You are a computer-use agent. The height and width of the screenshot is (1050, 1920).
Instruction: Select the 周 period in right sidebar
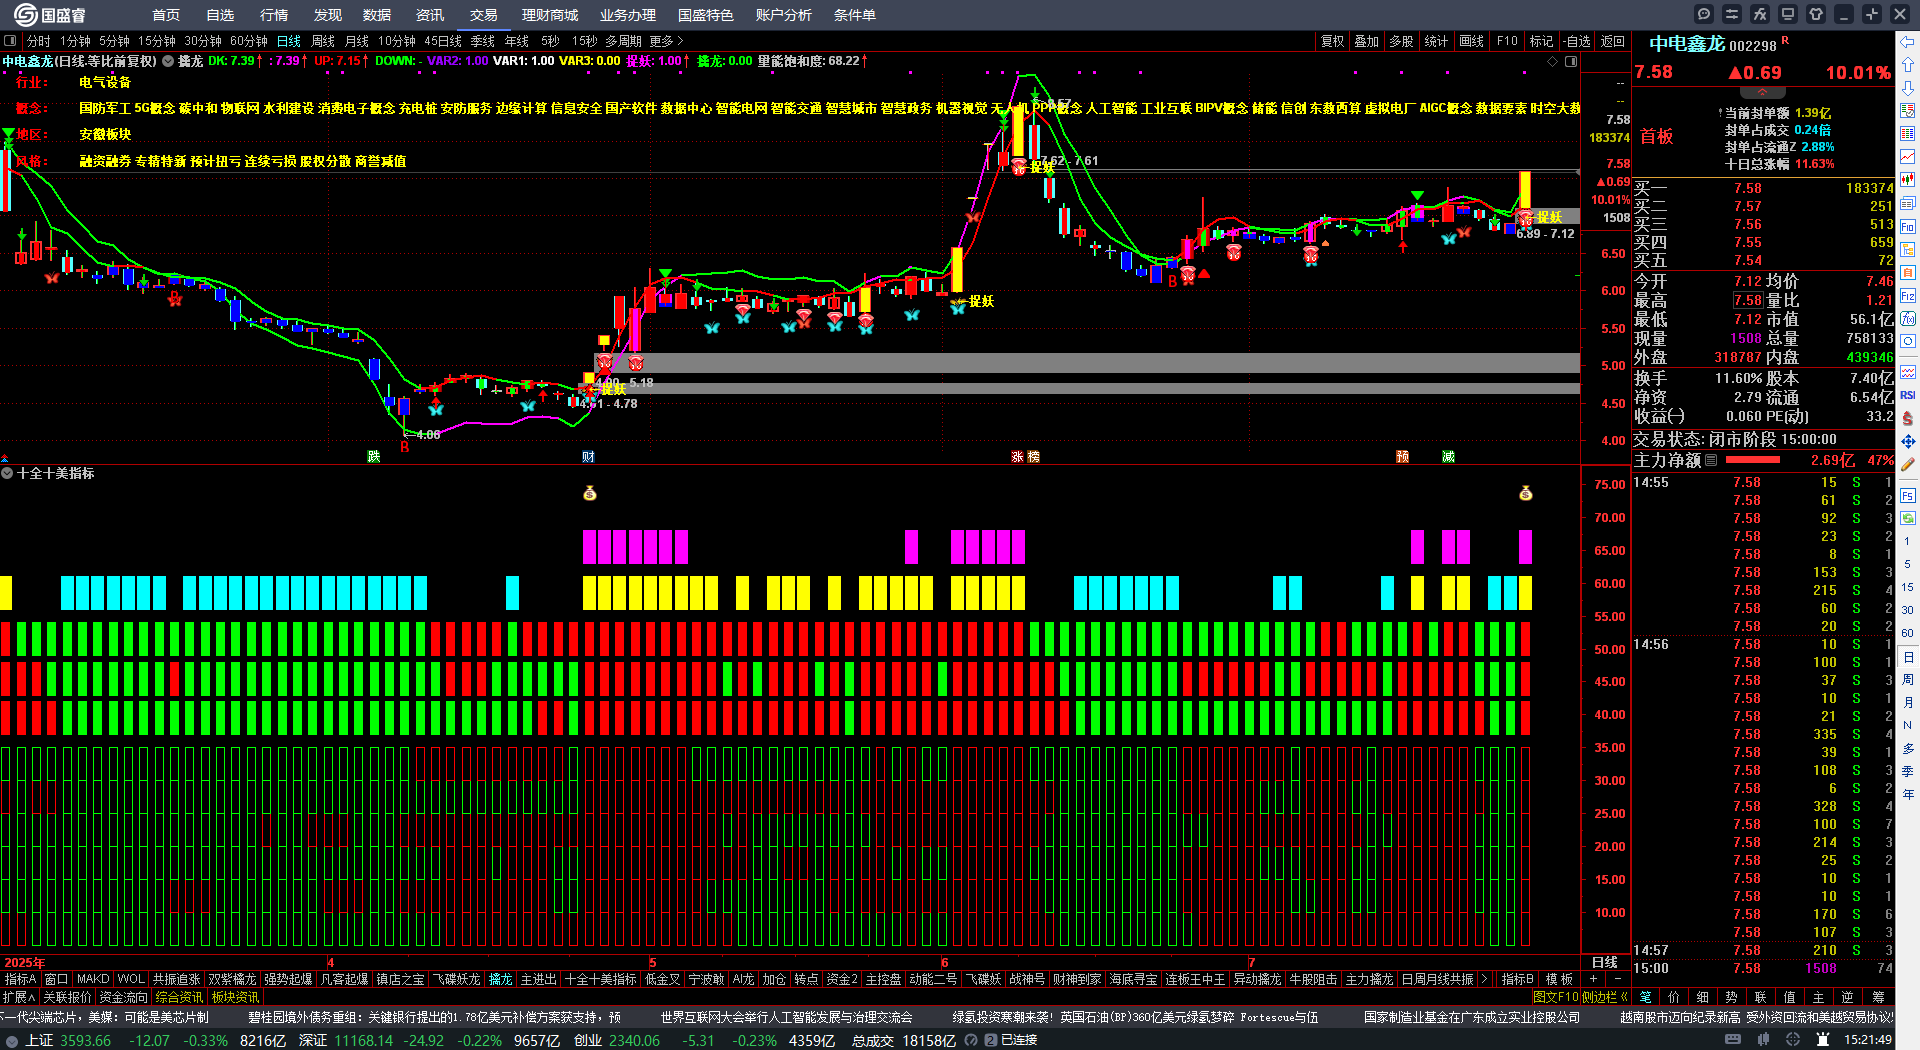(x=1908, y=679)
